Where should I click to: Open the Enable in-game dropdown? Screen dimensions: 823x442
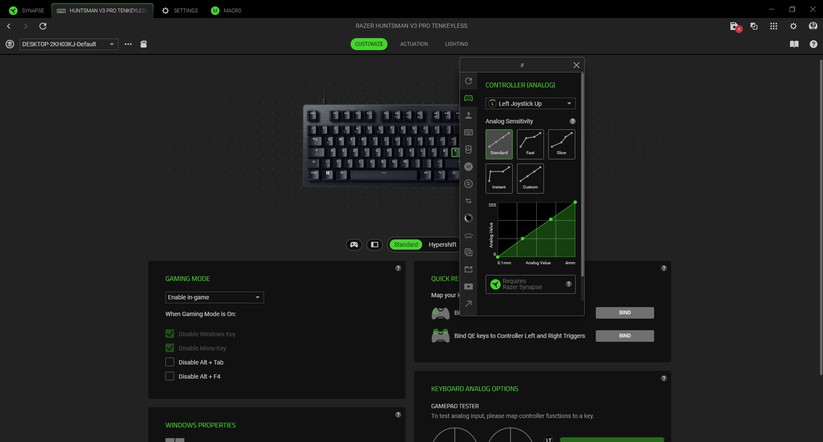214,297
